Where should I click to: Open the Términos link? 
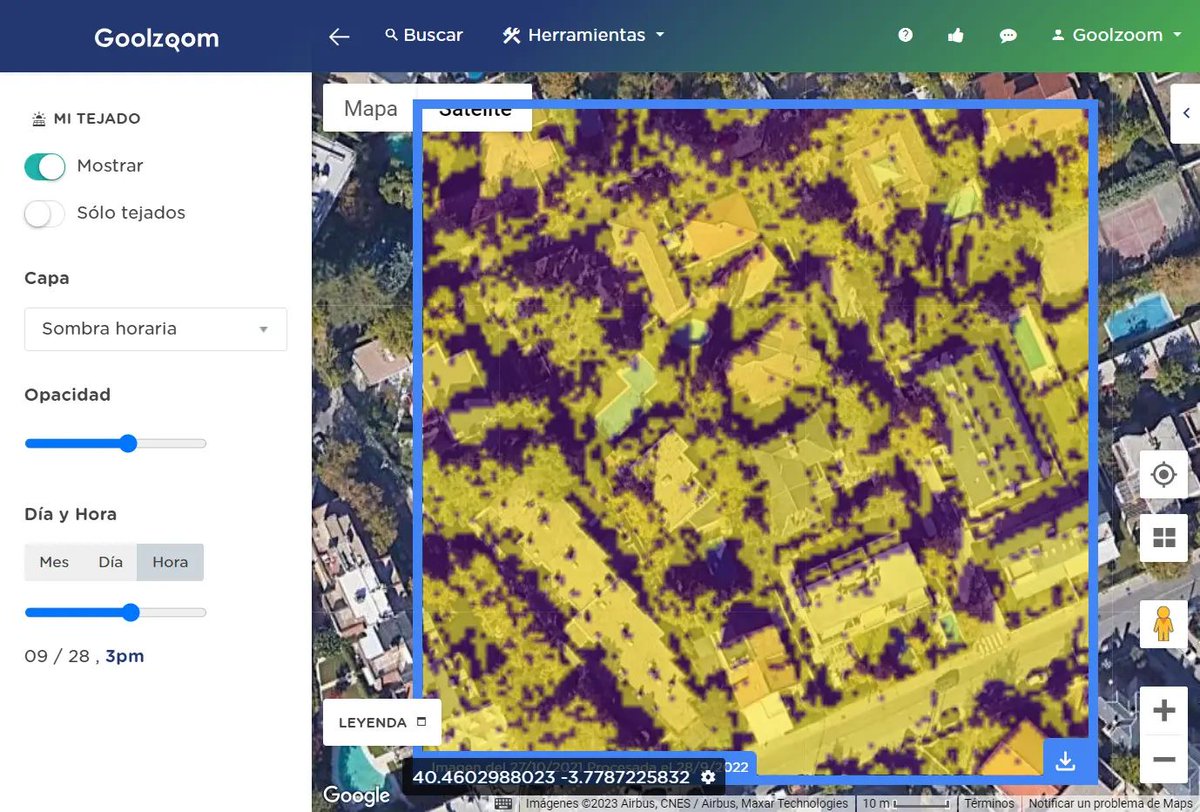coord(989,804)
